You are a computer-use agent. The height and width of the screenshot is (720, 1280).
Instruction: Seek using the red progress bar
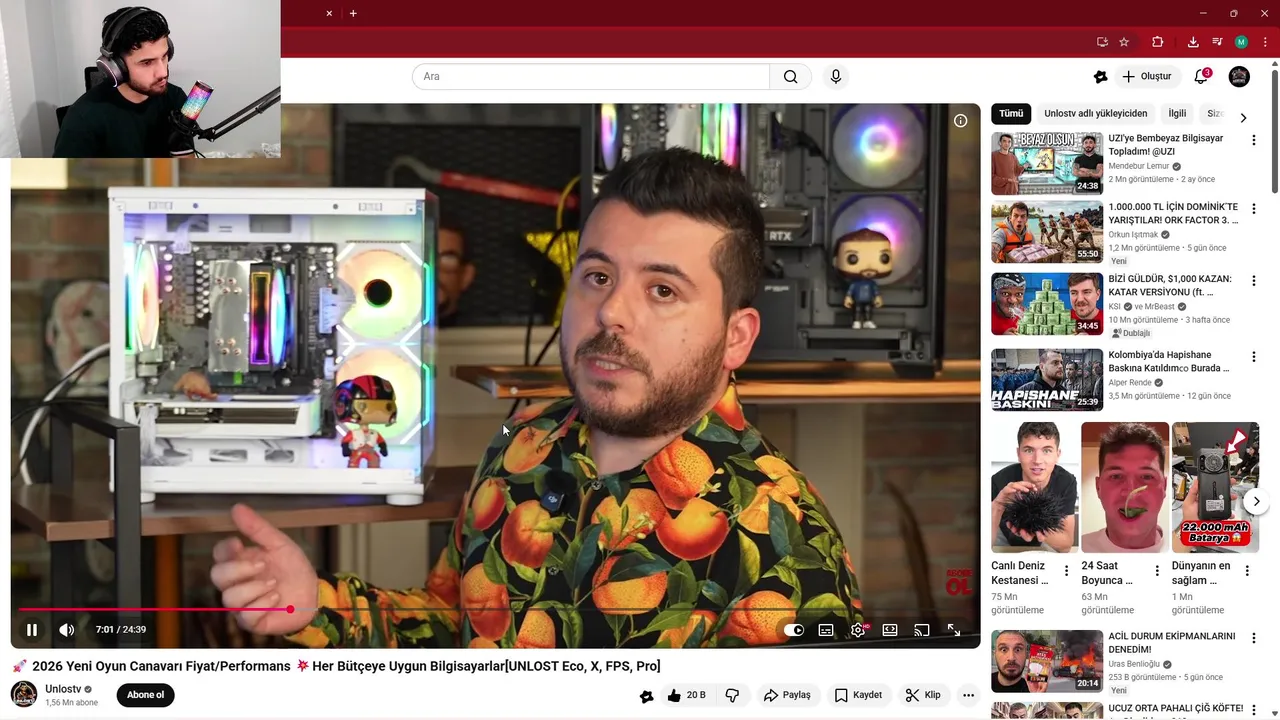click(495, 609)
